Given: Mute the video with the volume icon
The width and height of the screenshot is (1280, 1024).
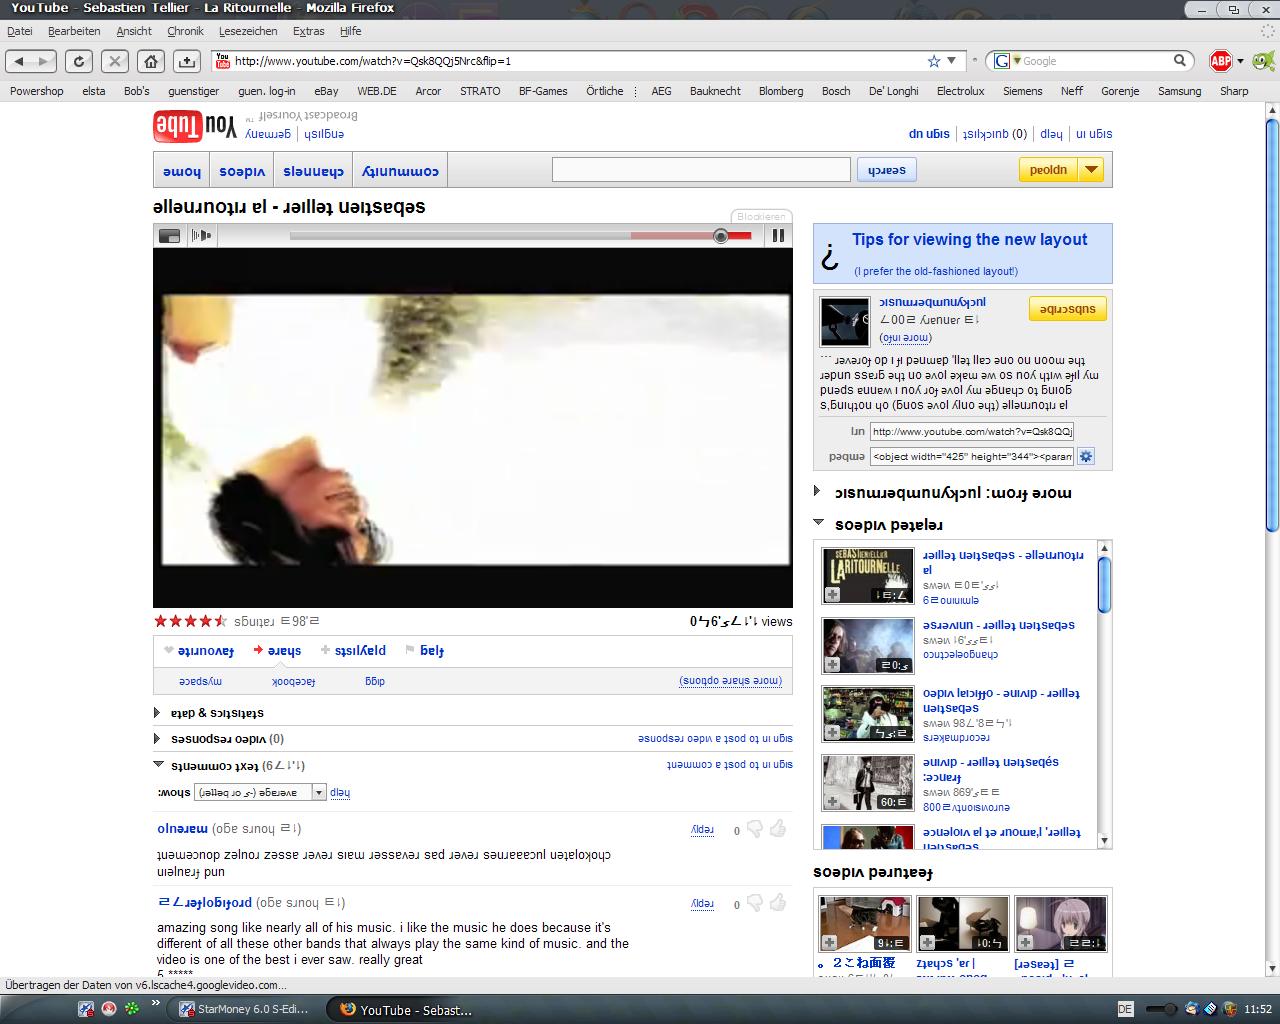Looking at the screenshot, I should (x=201, y=236).
